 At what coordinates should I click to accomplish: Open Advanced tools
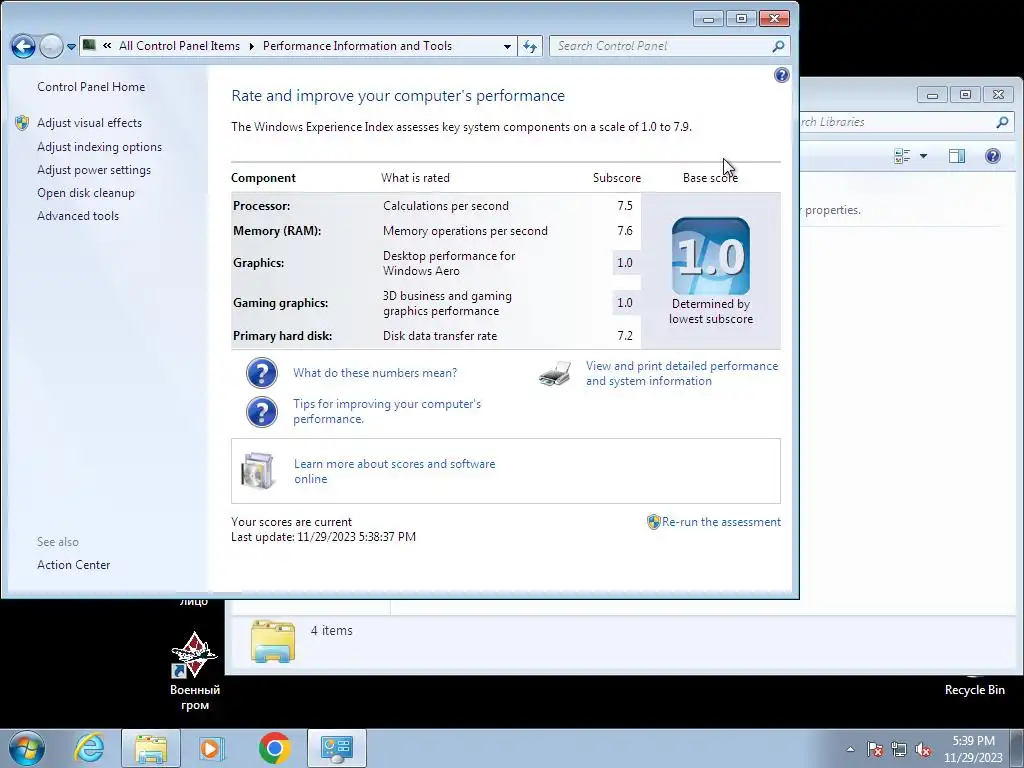pos(78,216)
